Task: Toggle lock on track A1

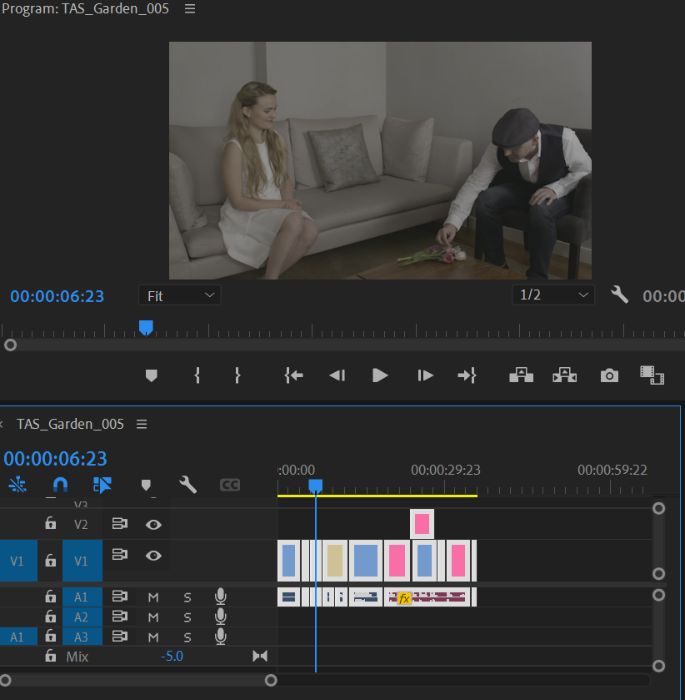Action: point(50,596)
